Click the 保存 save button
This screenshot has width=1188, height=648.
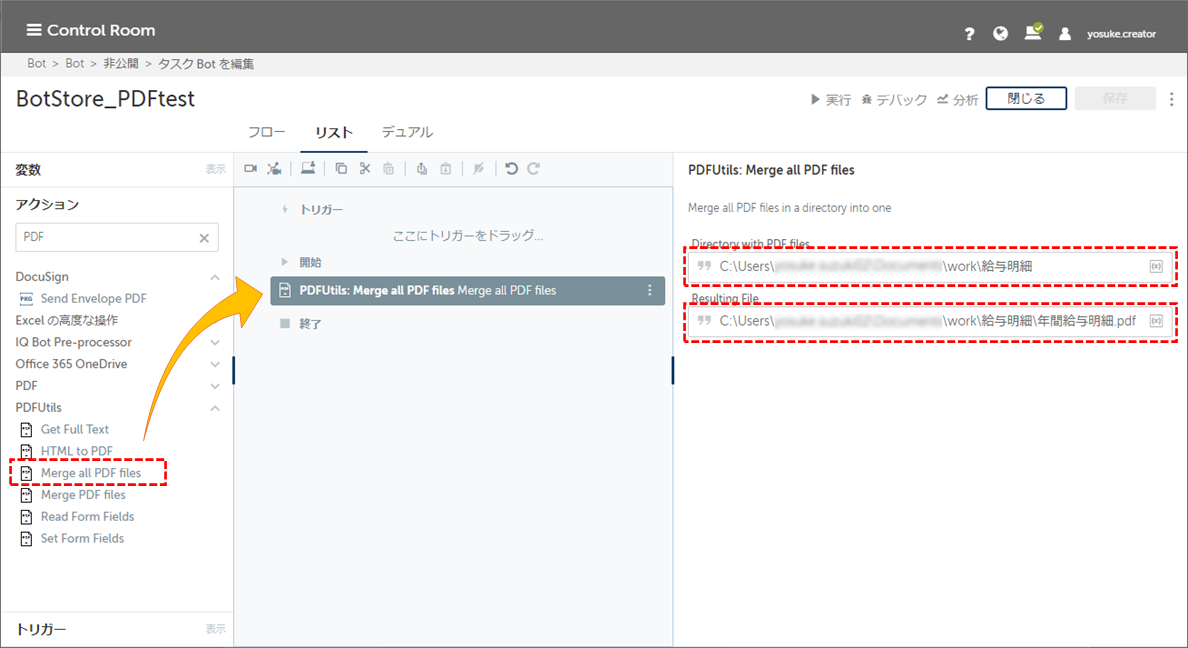click(x=1115, y=99)
